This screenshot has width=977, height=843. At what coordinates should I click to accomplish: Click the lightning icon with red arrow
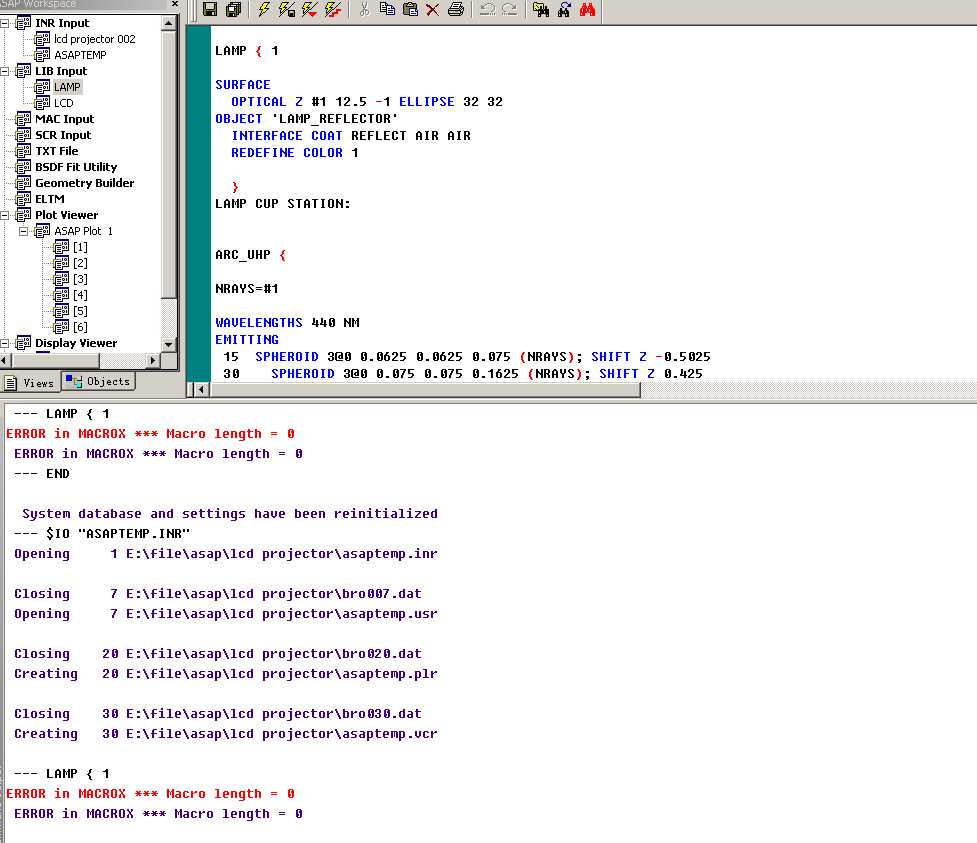[x=310, y=9]
